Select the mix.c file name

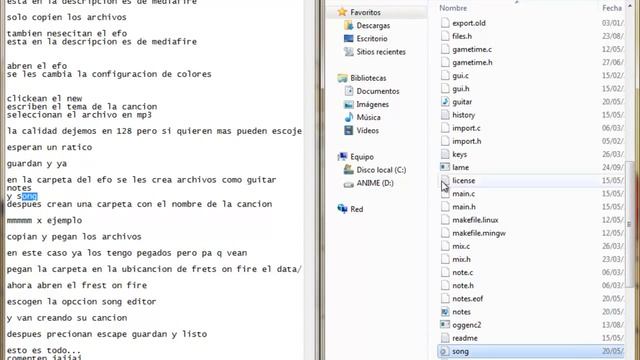461,246
